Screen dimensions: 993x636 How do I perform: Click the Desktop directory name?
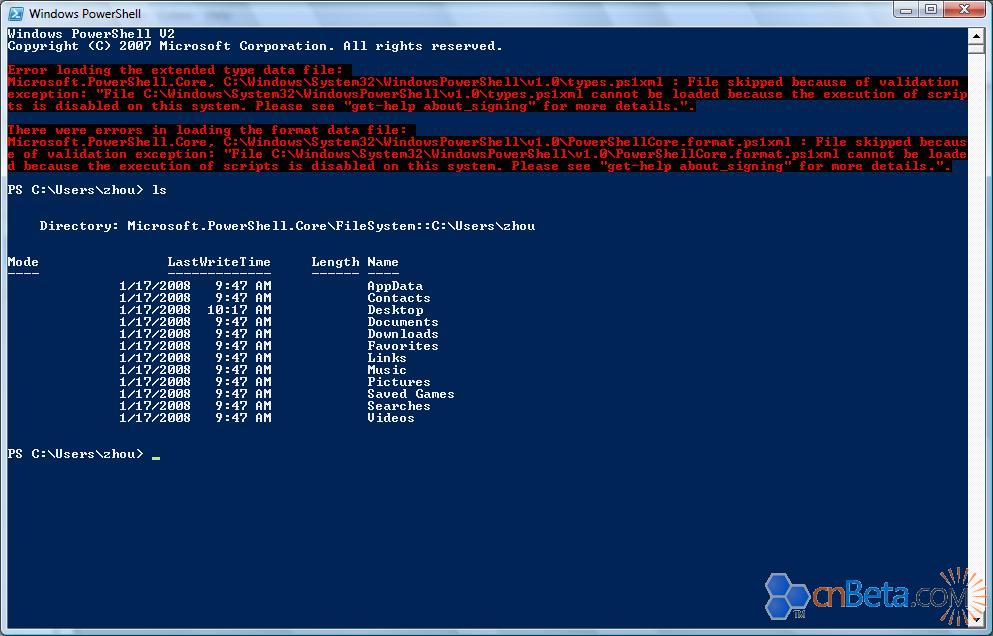[395, 310]
